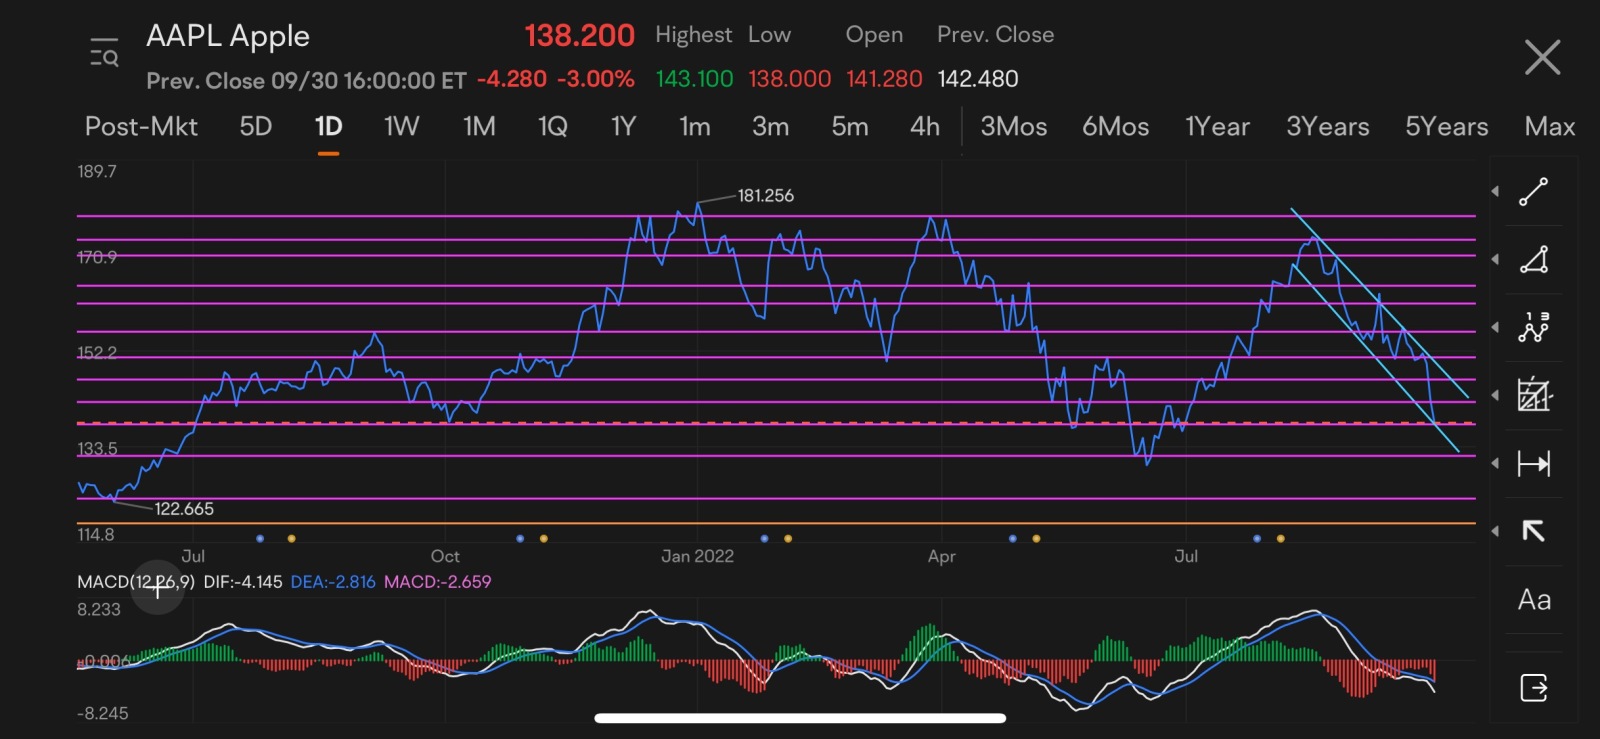
Task: Switch to 1Y candle timeframe
Action: [x=623, y=127]
